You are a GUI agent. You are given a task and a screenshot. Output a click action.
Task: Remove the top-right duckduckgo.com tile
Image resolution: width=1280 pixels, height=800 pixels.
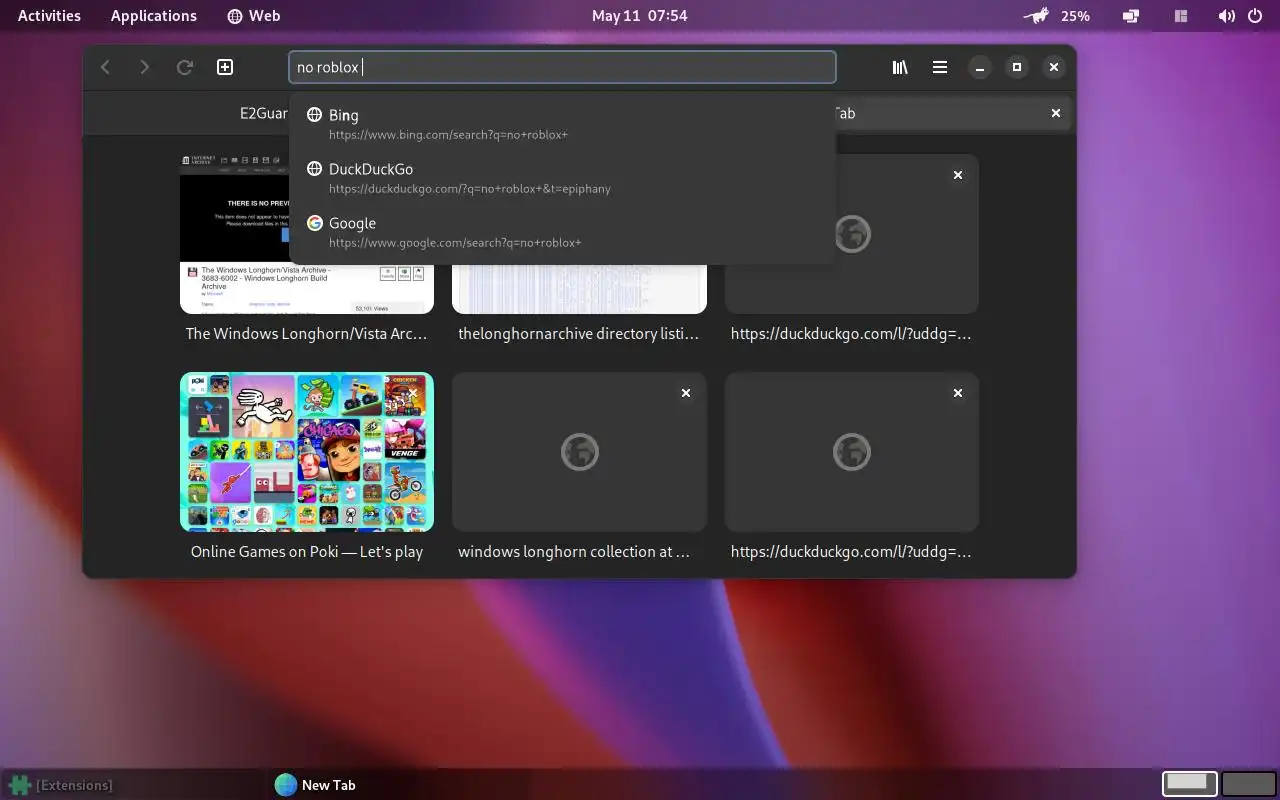(x=958, y=175)
